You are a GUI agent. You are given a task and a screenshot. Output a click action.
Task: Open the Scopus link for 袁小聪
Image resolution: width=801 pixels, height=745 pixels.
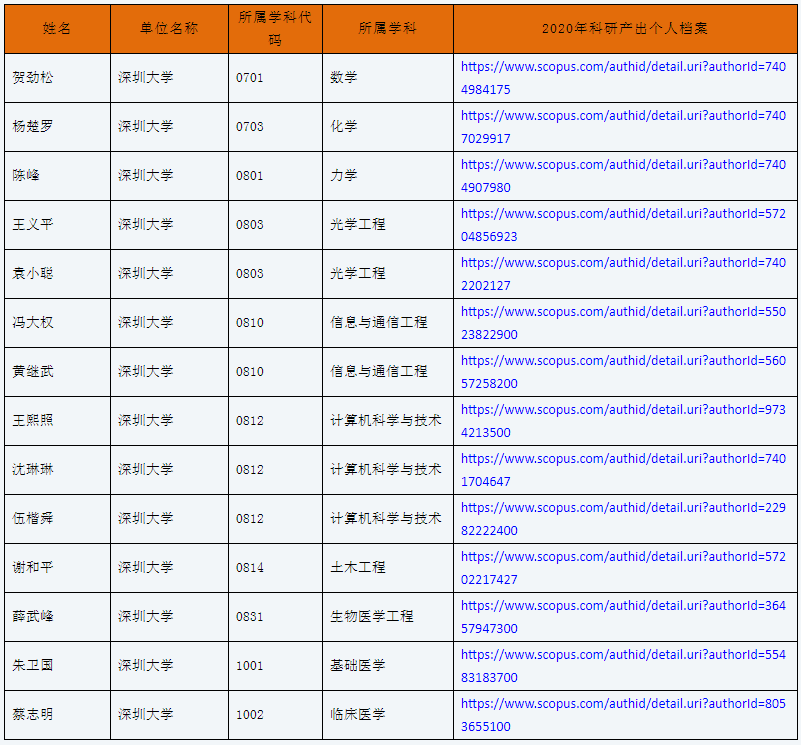[x=623, y=263]
